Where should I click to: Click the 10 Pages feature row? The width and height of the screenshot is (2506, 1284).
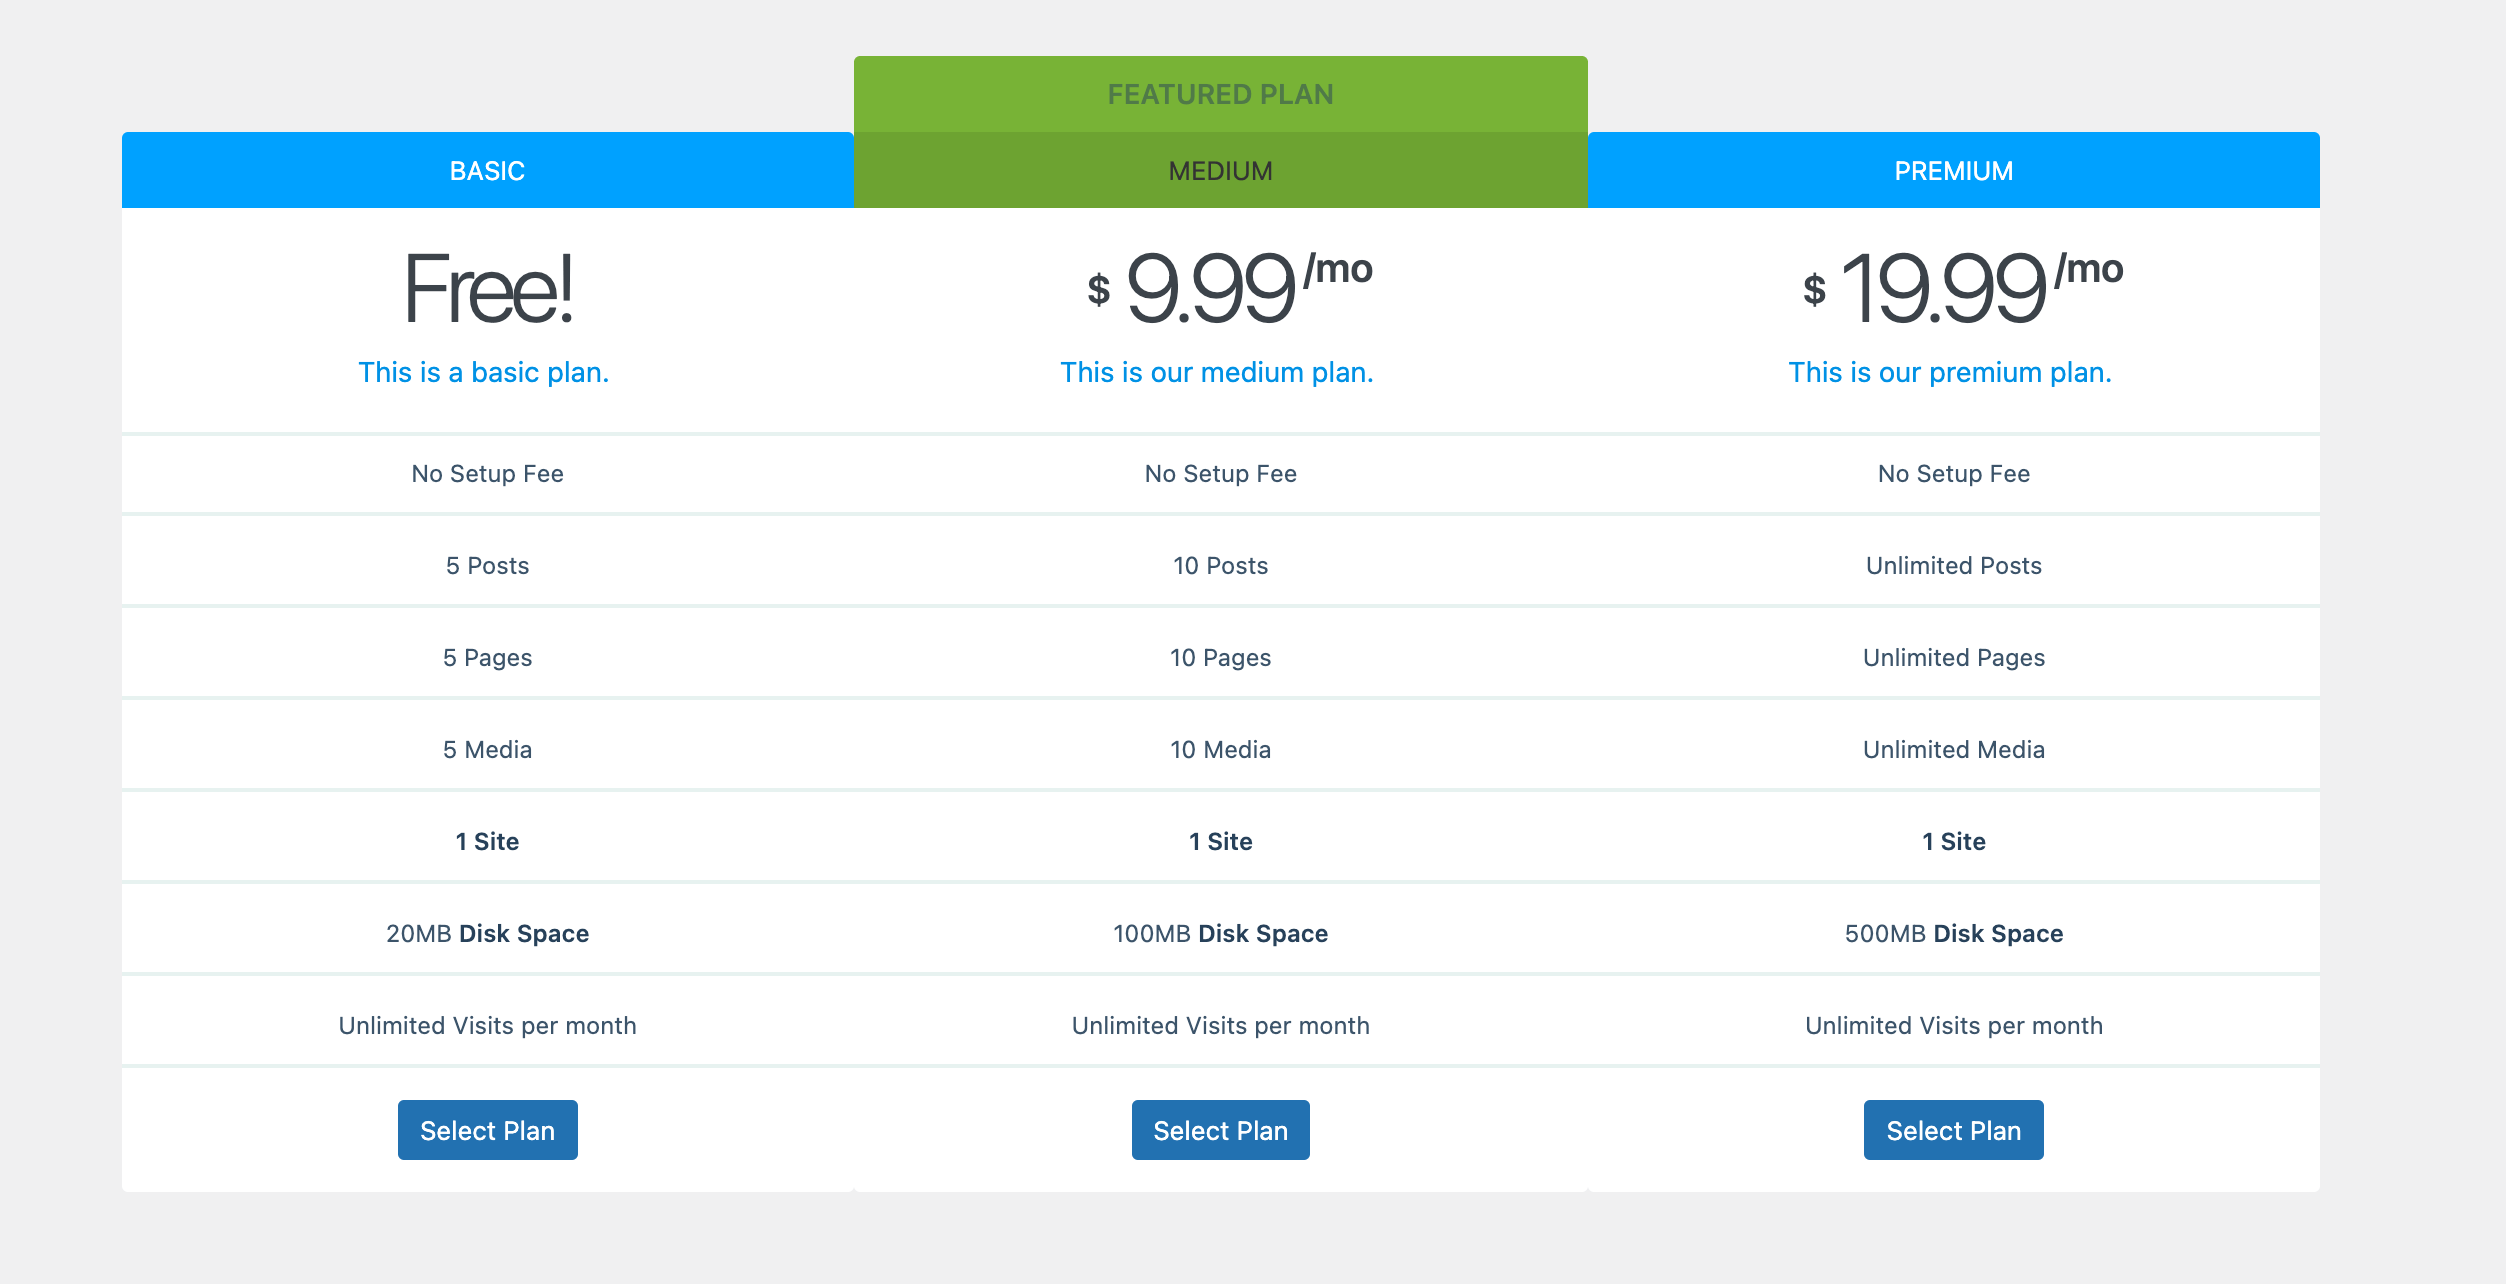1221,657
